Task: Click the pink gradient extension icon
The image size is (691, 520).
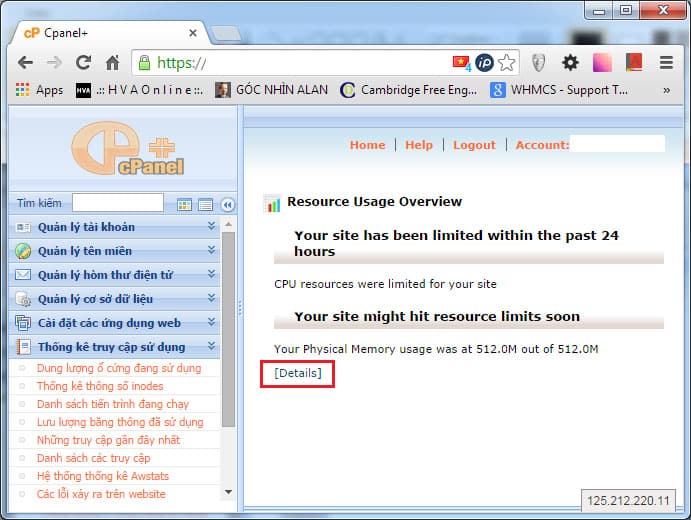Action: (602, 63)
